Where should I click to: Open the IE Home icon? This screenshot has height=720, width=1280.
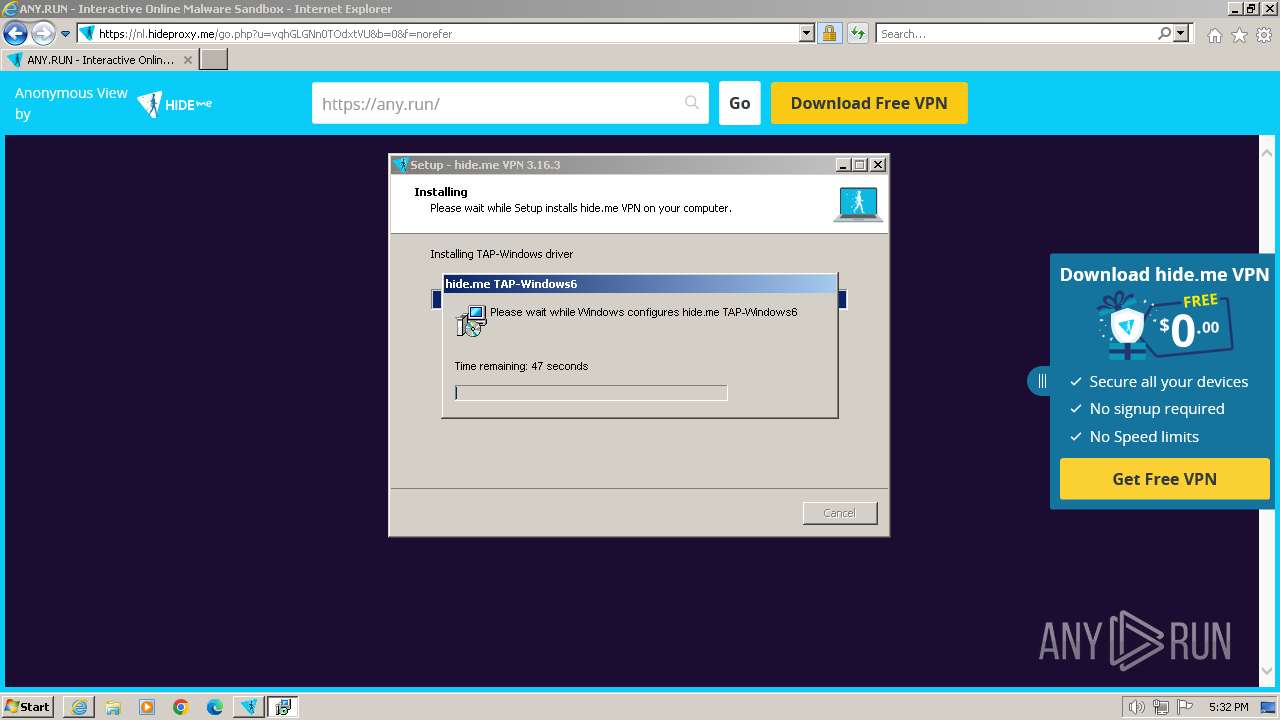(x=1214, y=35)
